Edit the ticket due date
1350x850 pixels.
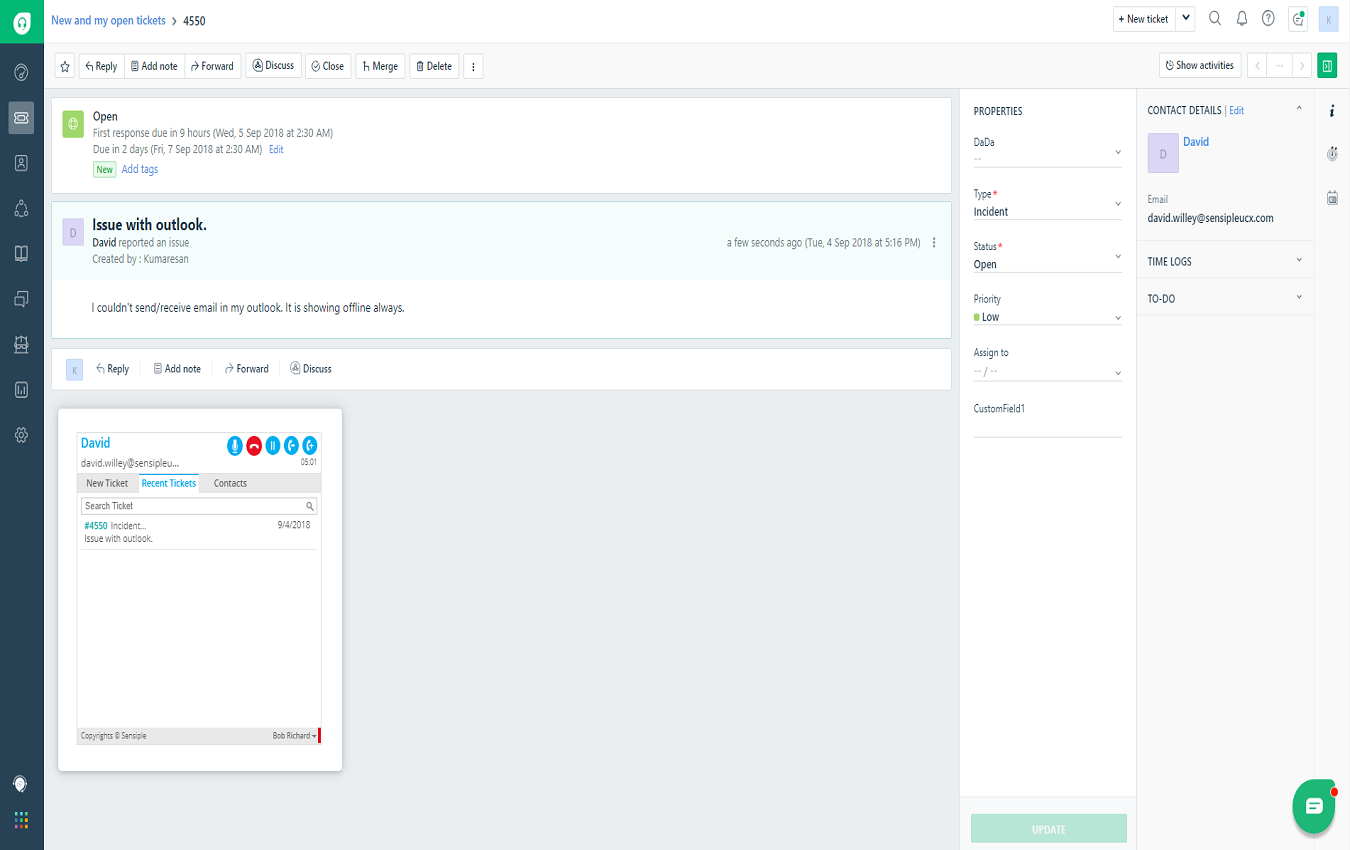coord(275,148)
